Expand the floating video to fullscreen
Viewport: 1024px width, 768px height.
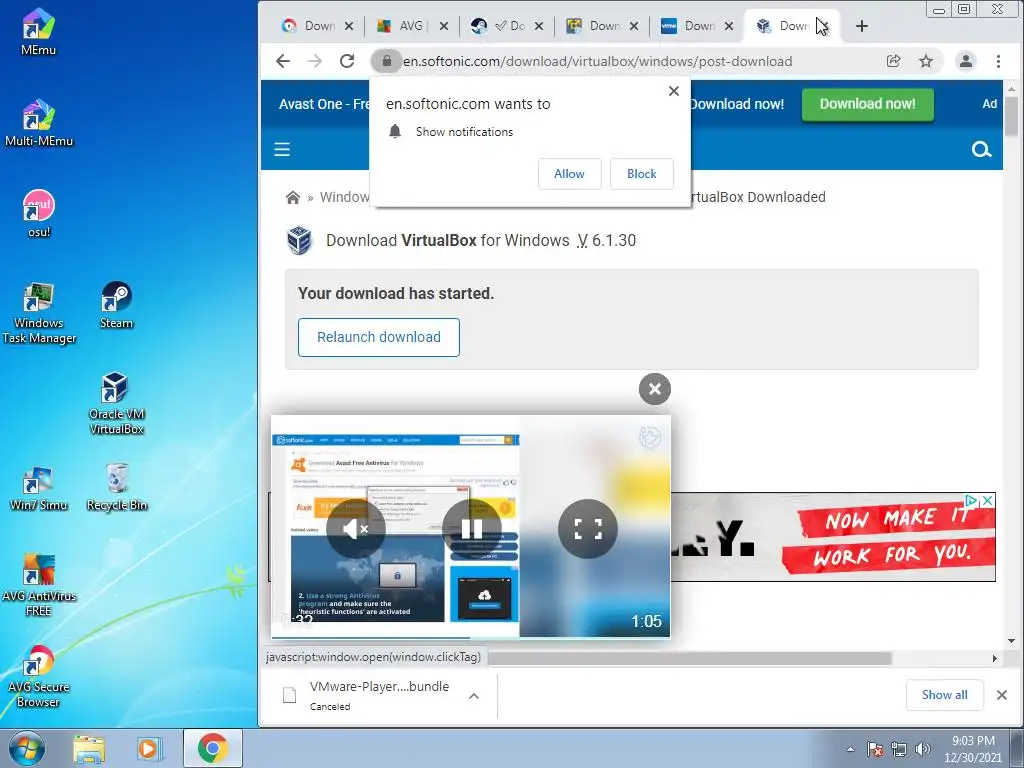(588, 528)
